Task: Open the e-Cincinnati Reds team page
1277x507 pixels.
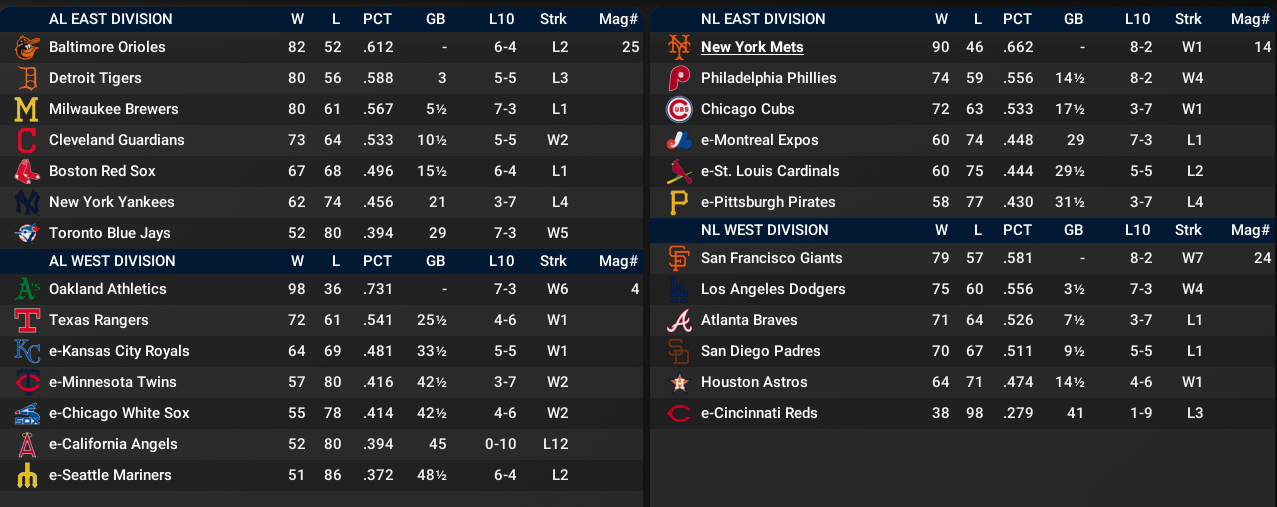Action: click(759, 413)
